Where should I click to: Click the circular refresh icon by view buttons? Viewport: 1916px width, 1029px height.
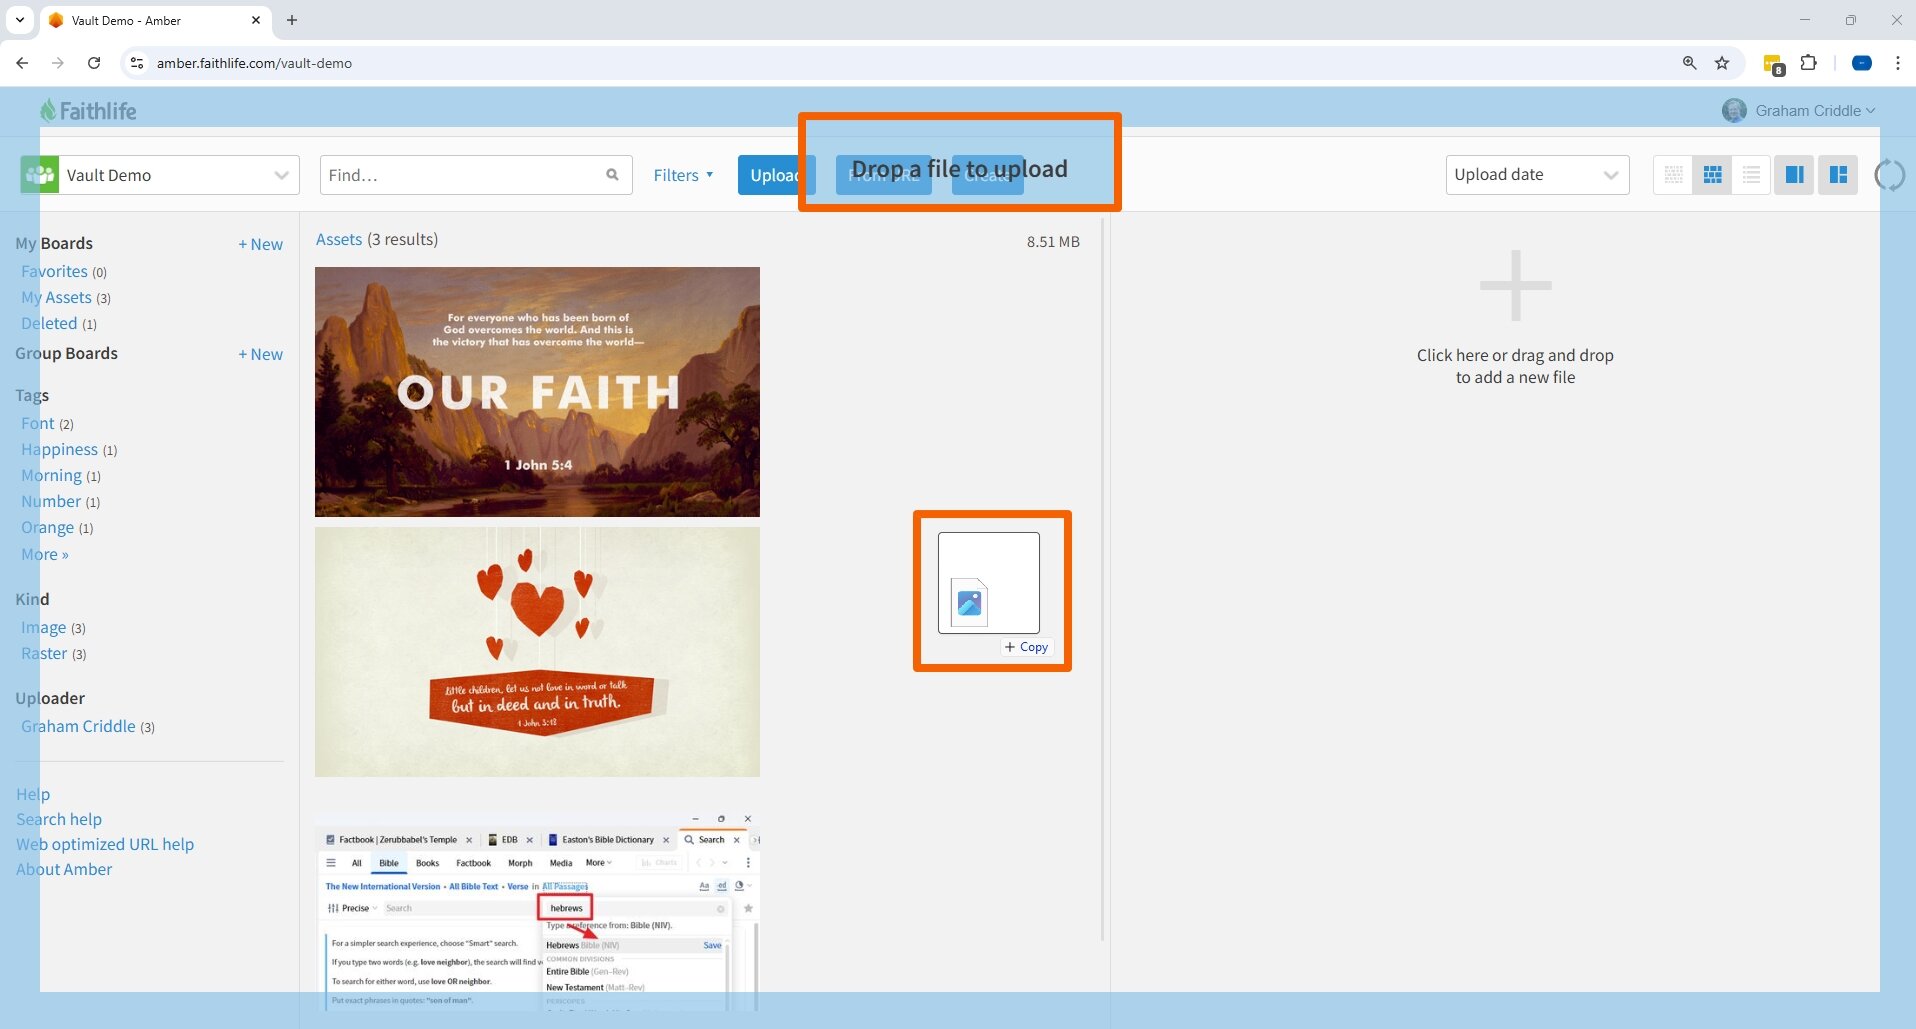tap(1890, 175)
